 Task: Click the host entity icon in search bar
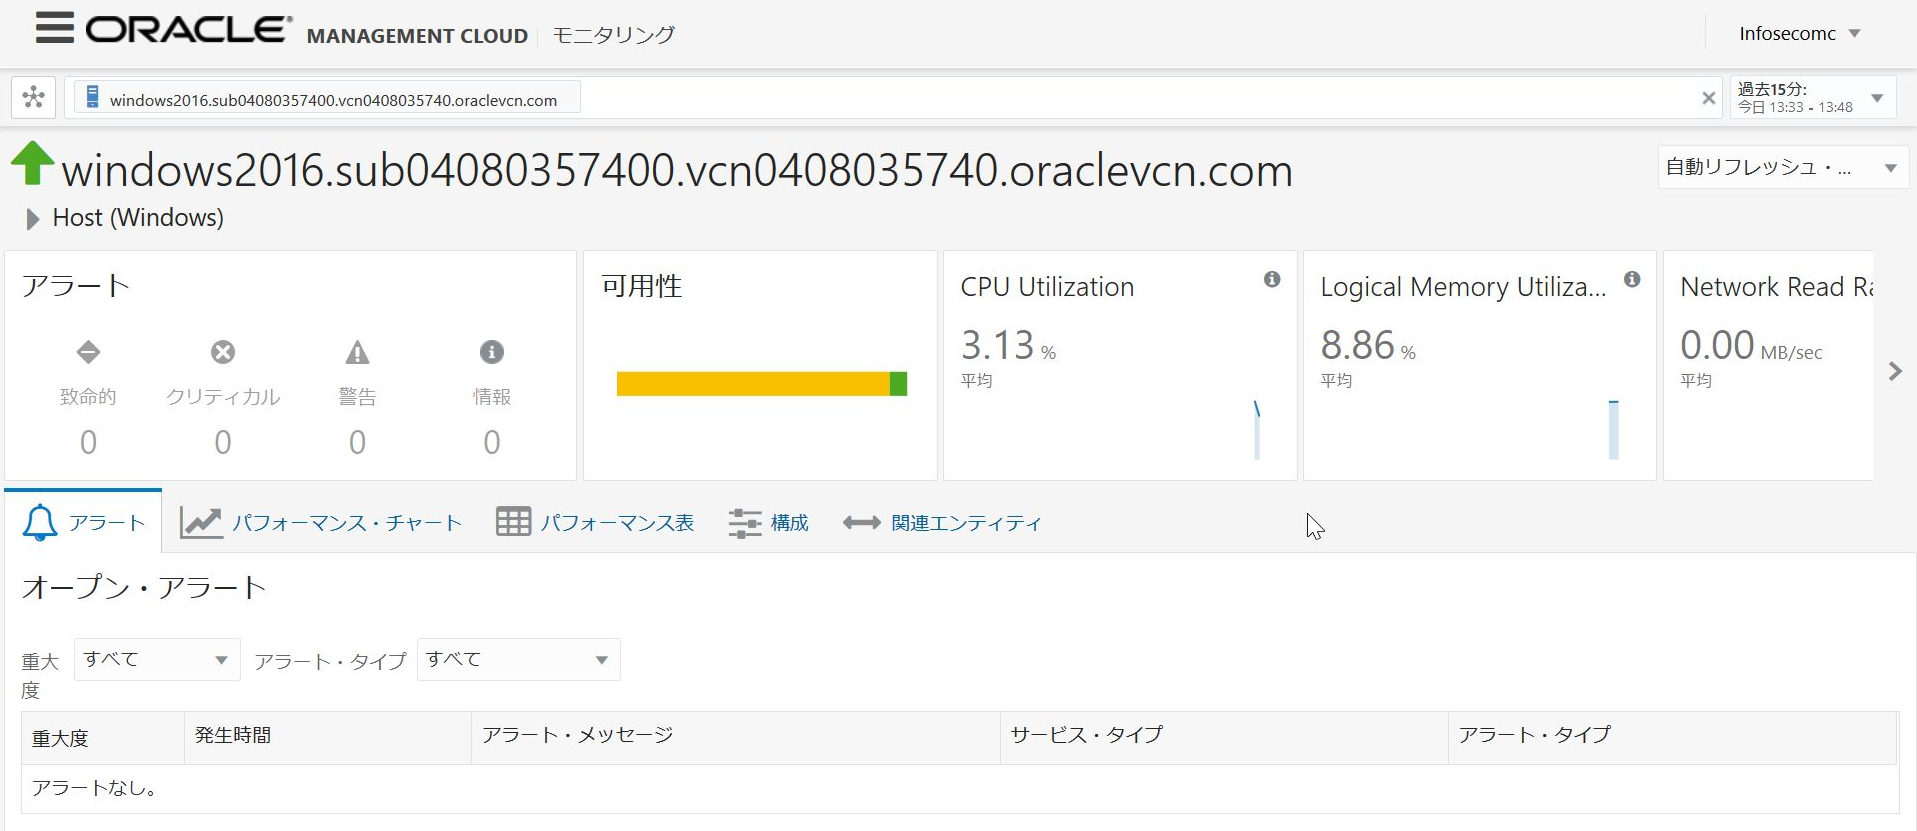point(92,97)
